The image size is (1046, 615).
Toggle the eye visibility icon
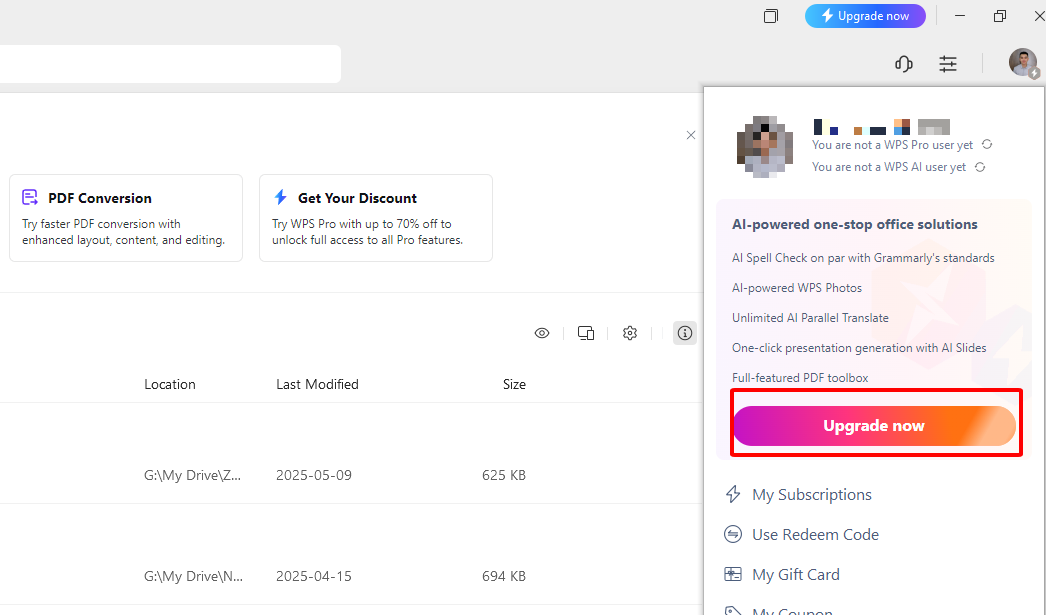click(542, 333)
